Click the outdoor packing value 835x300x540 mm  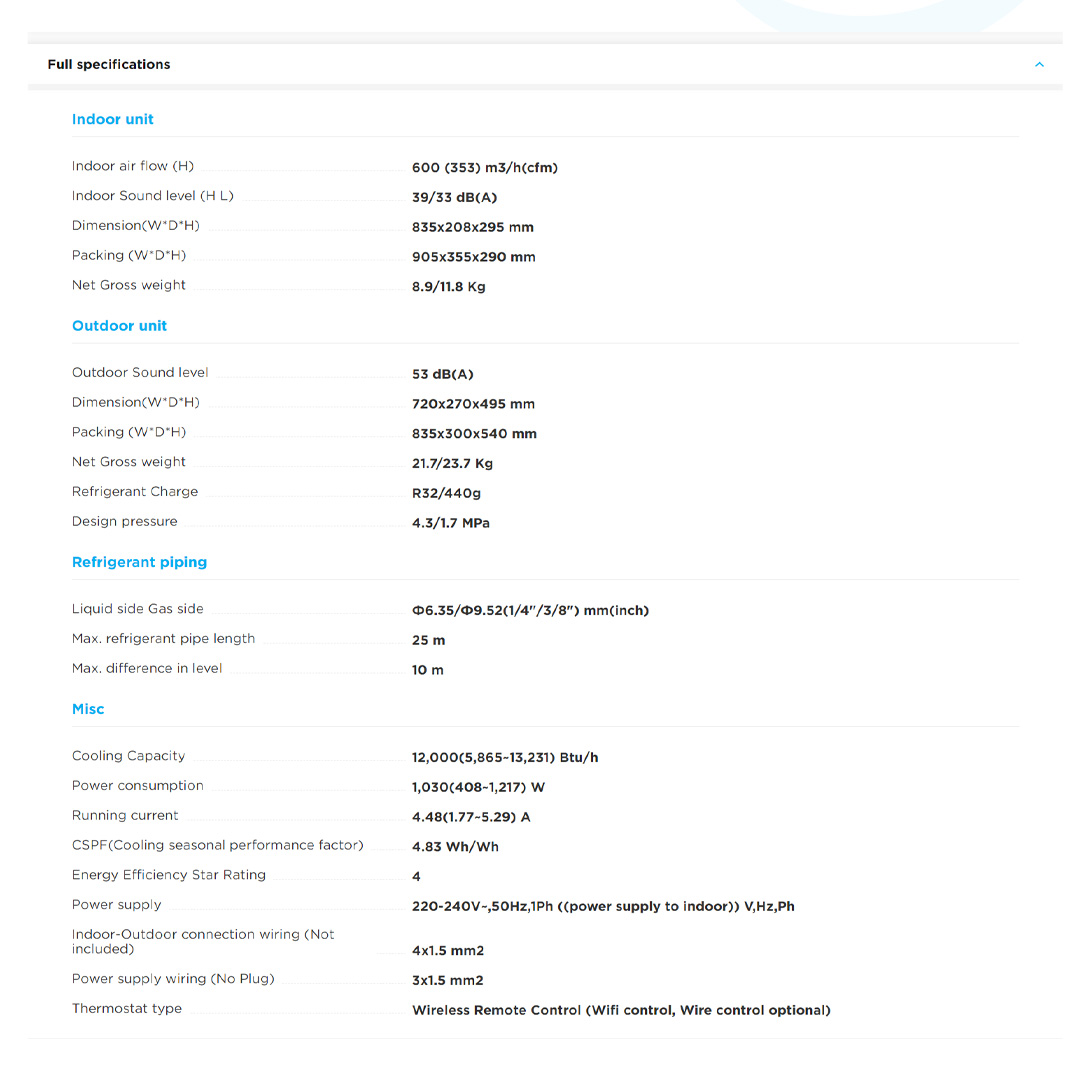474,434
